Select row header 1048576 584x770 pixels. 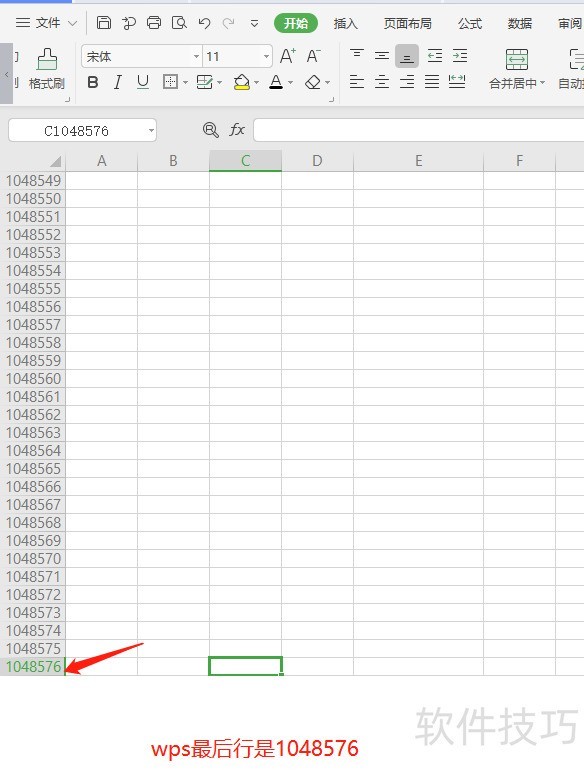(33, 666)
